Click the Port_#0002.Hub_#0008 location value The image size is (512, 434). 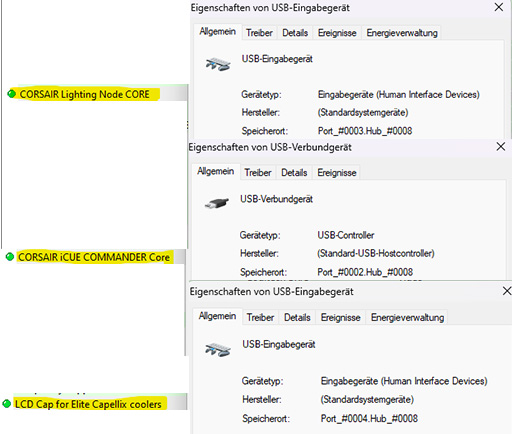click(365, 272)
